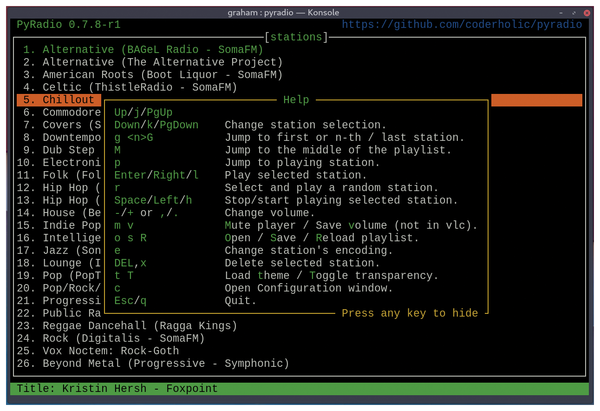Select station 18 Lounge
The height and width of the screenshot is (411, 600).
(59, 264)
